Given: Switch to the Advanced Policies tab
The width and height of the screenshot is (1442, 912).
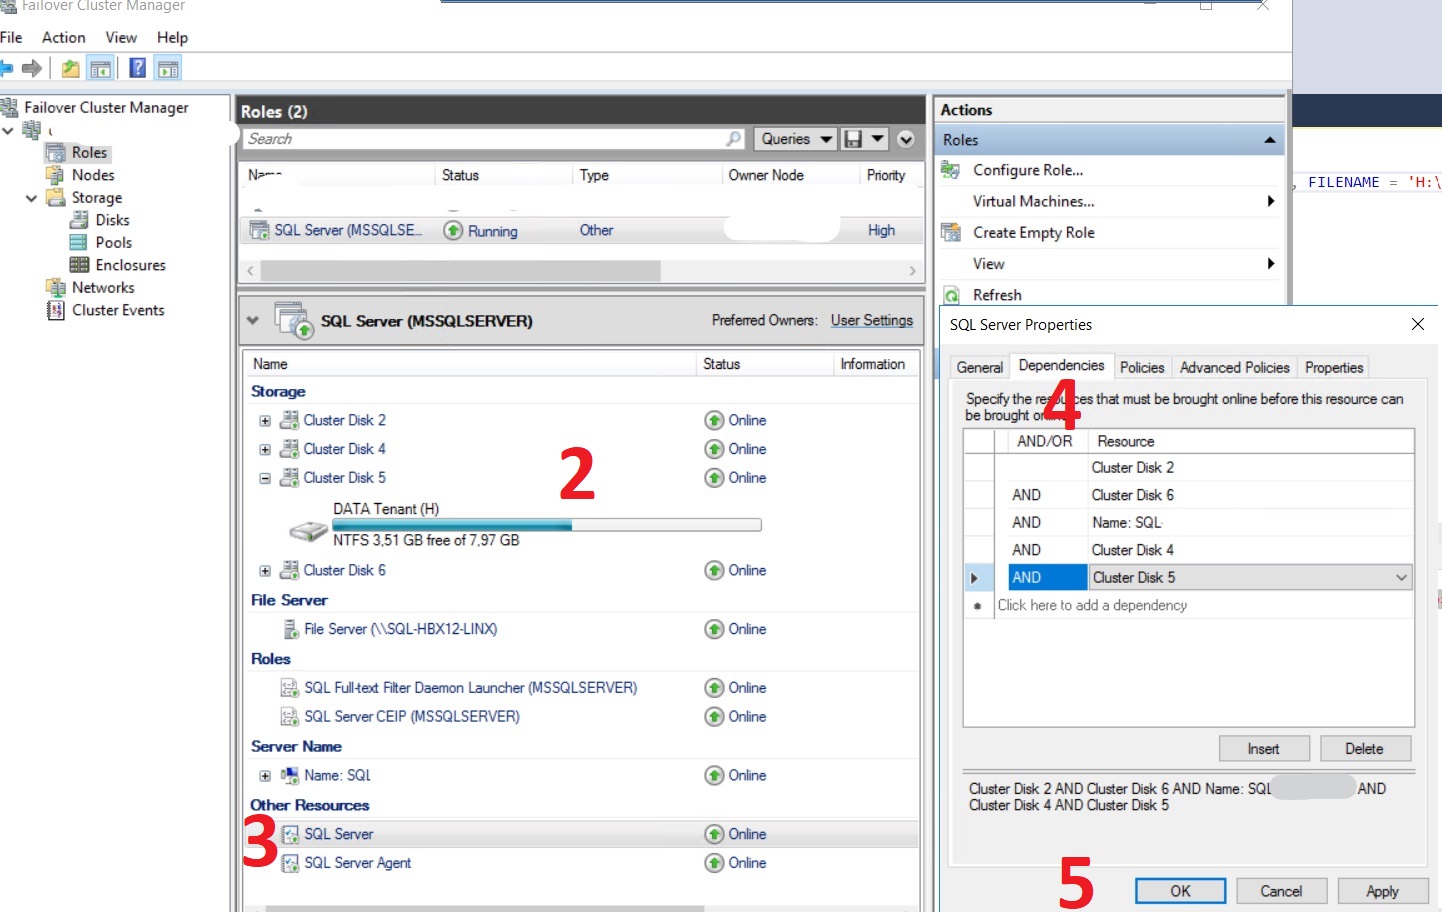Looking at the screenshot, I should 1234,368.
